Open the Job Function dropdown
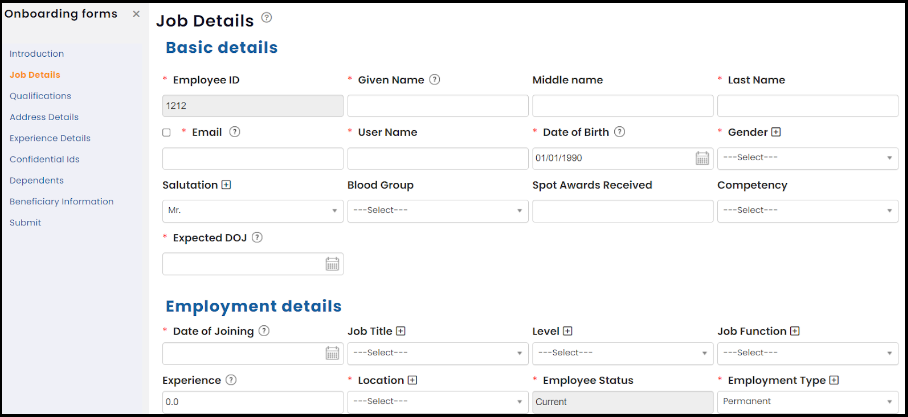Viewport: 908px width, 417px height. (x=808, y=353)
